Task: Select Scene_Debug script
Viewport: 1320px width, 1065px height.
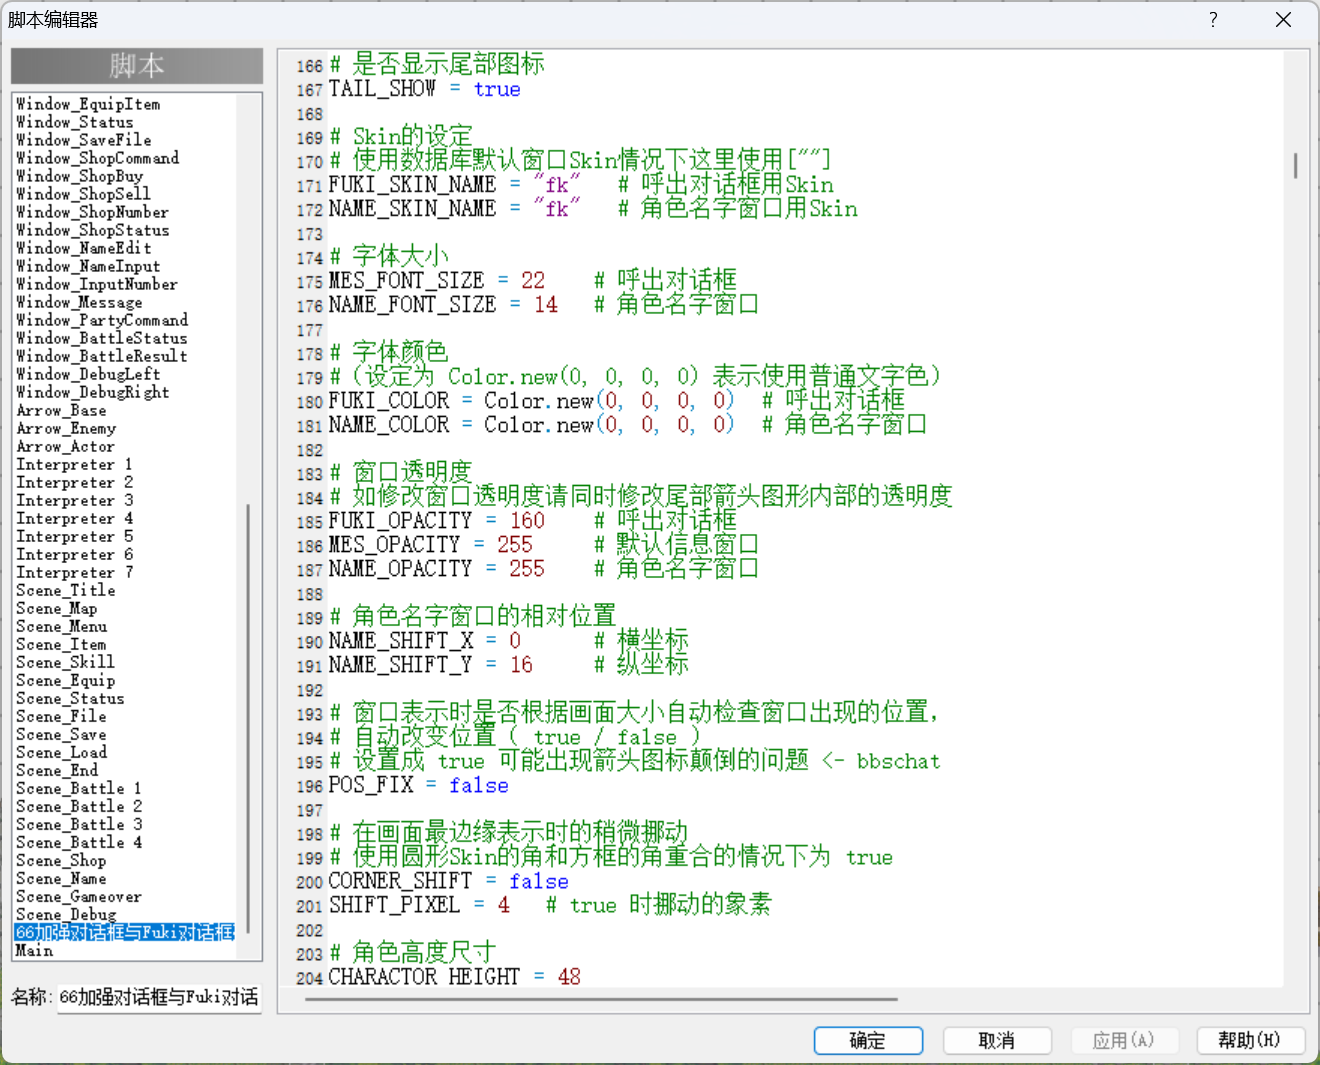Action: coord(66,914)
